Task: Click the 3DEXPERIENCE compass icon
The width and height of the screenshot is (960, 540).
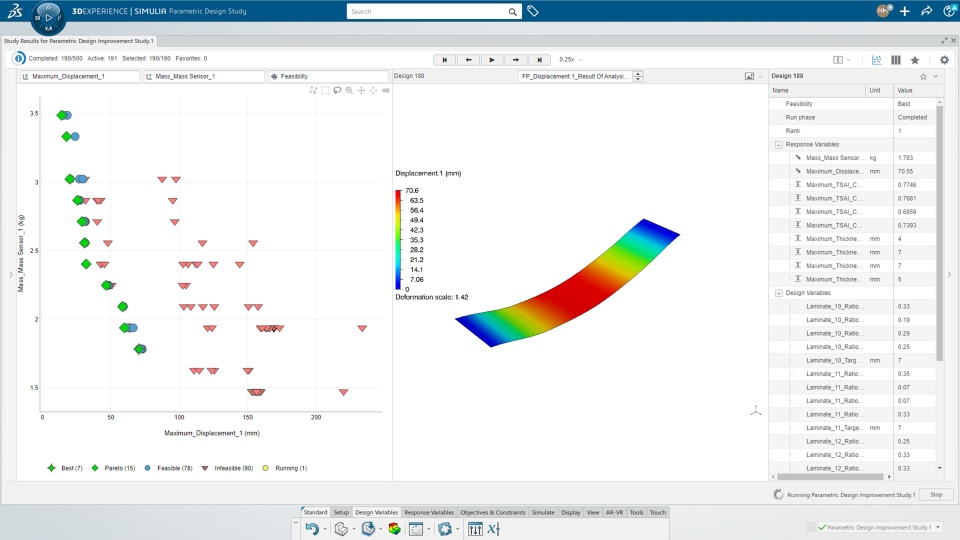Action: click(x=48, y=17)
